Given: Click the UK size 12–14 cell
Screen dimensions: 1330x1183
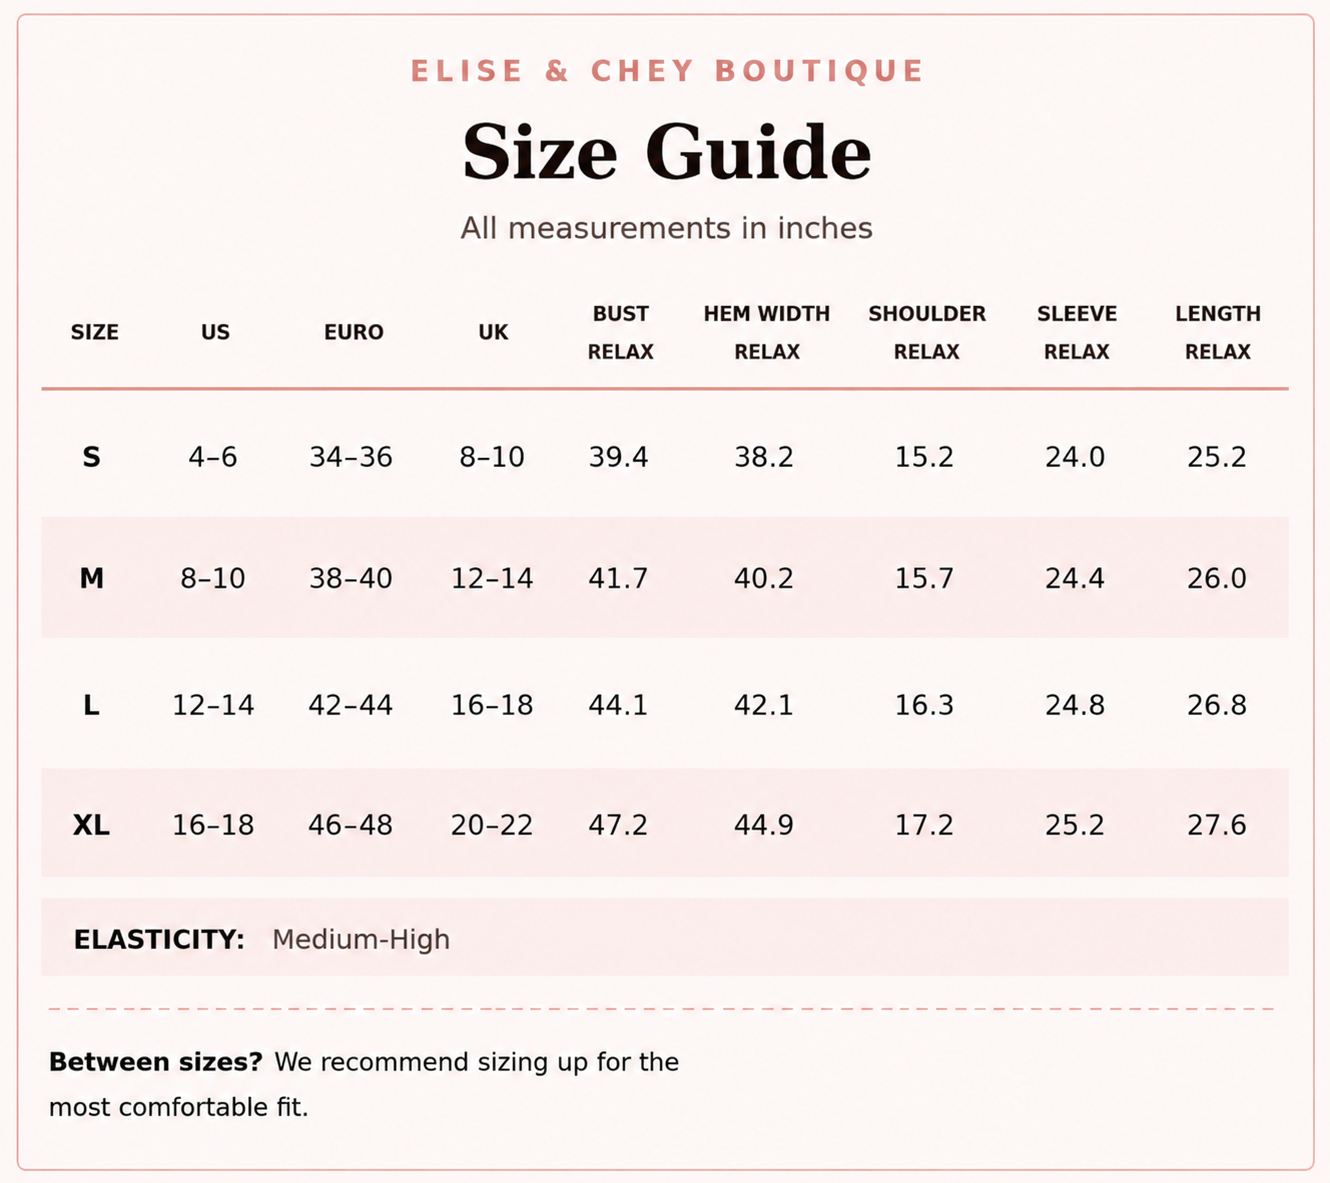Looking at the screenshot, I should [x=491, y=578].
